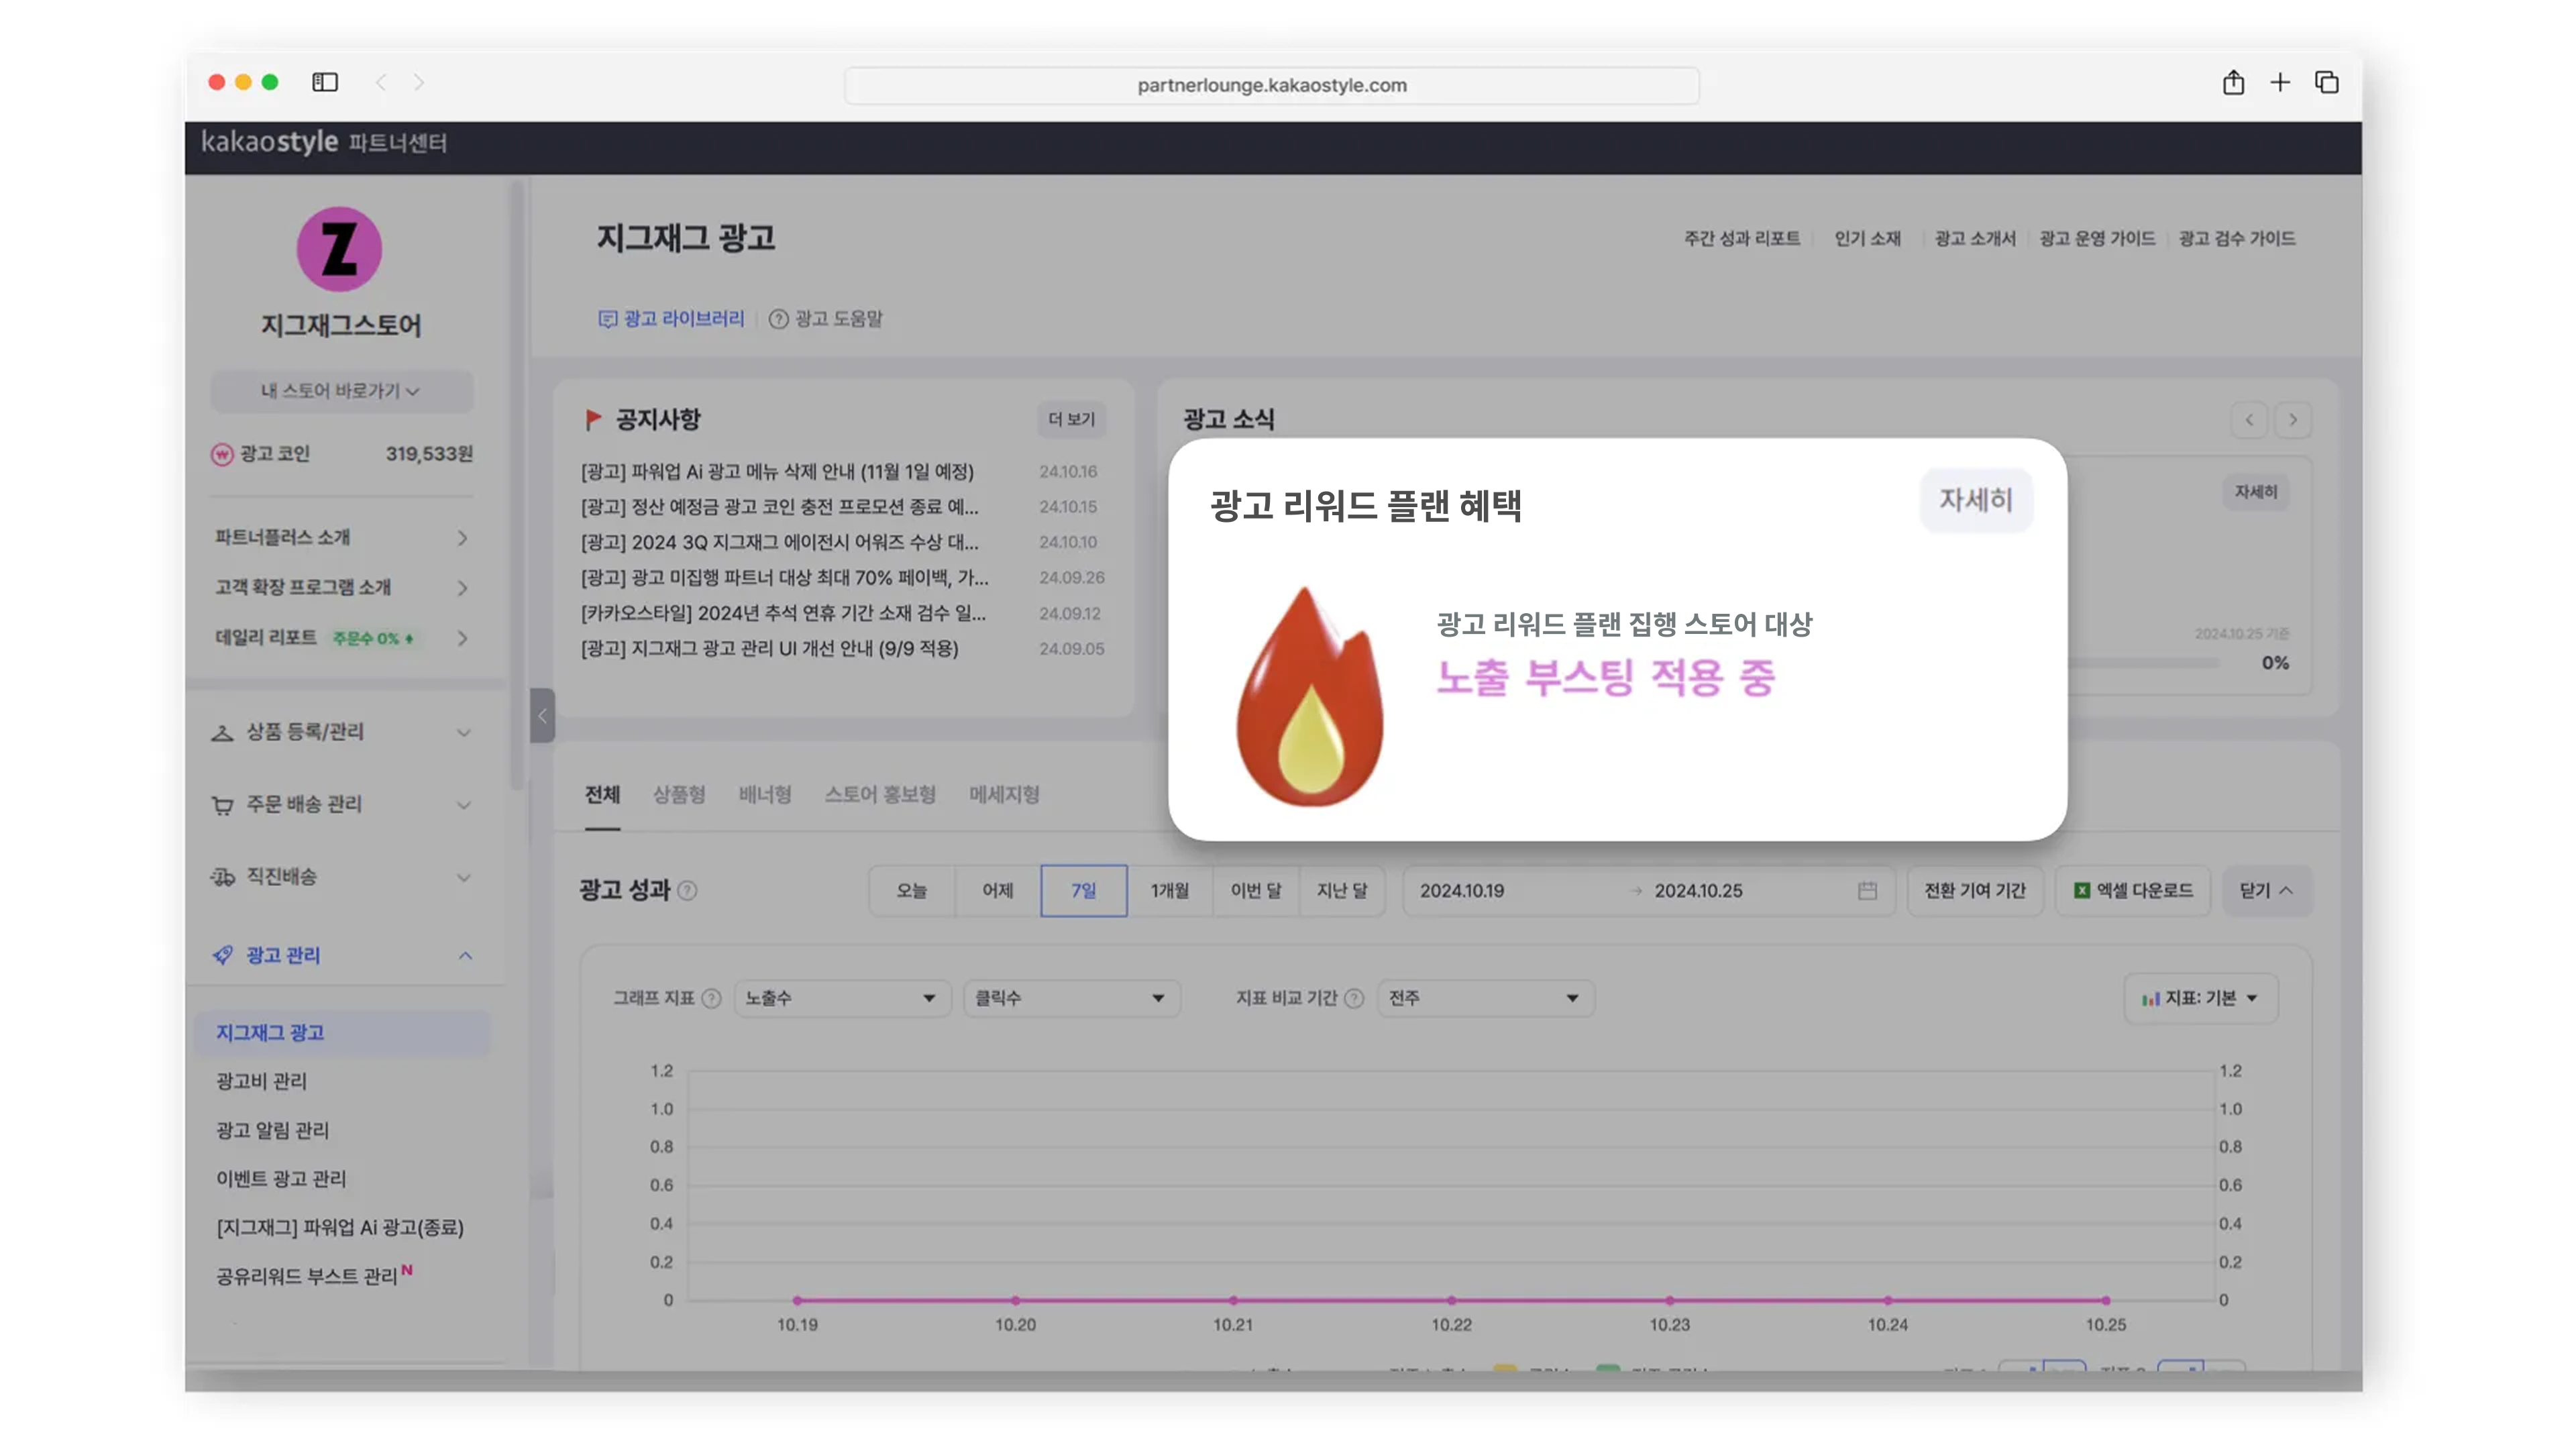
Task: Open 주간 성과 리포트 link
Action: click(x=1742, y=239)
